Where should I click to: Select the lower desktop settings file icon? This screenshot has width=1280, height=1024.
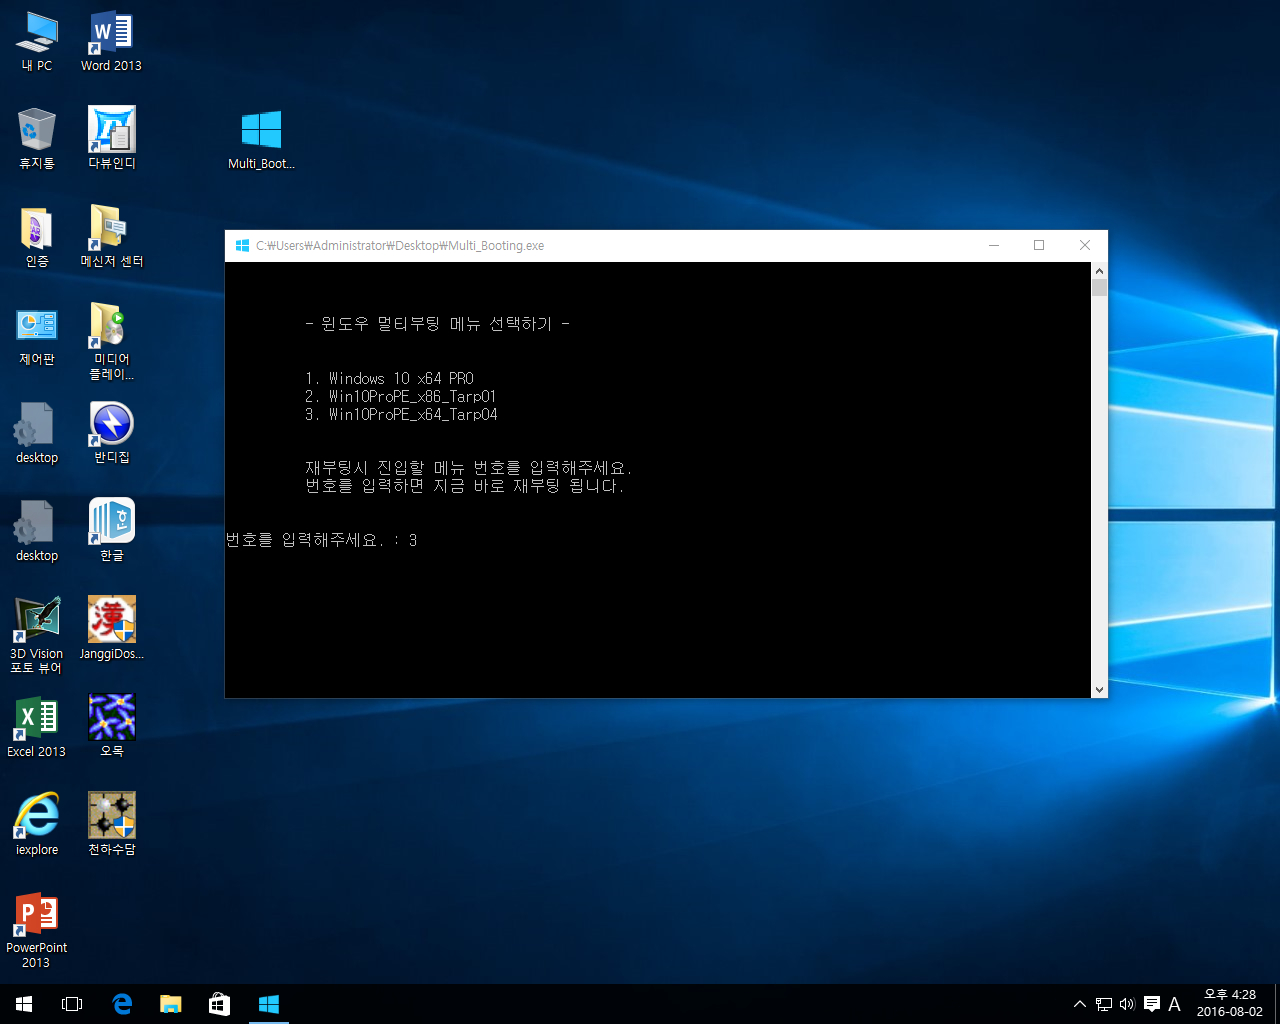pos(37,531)
